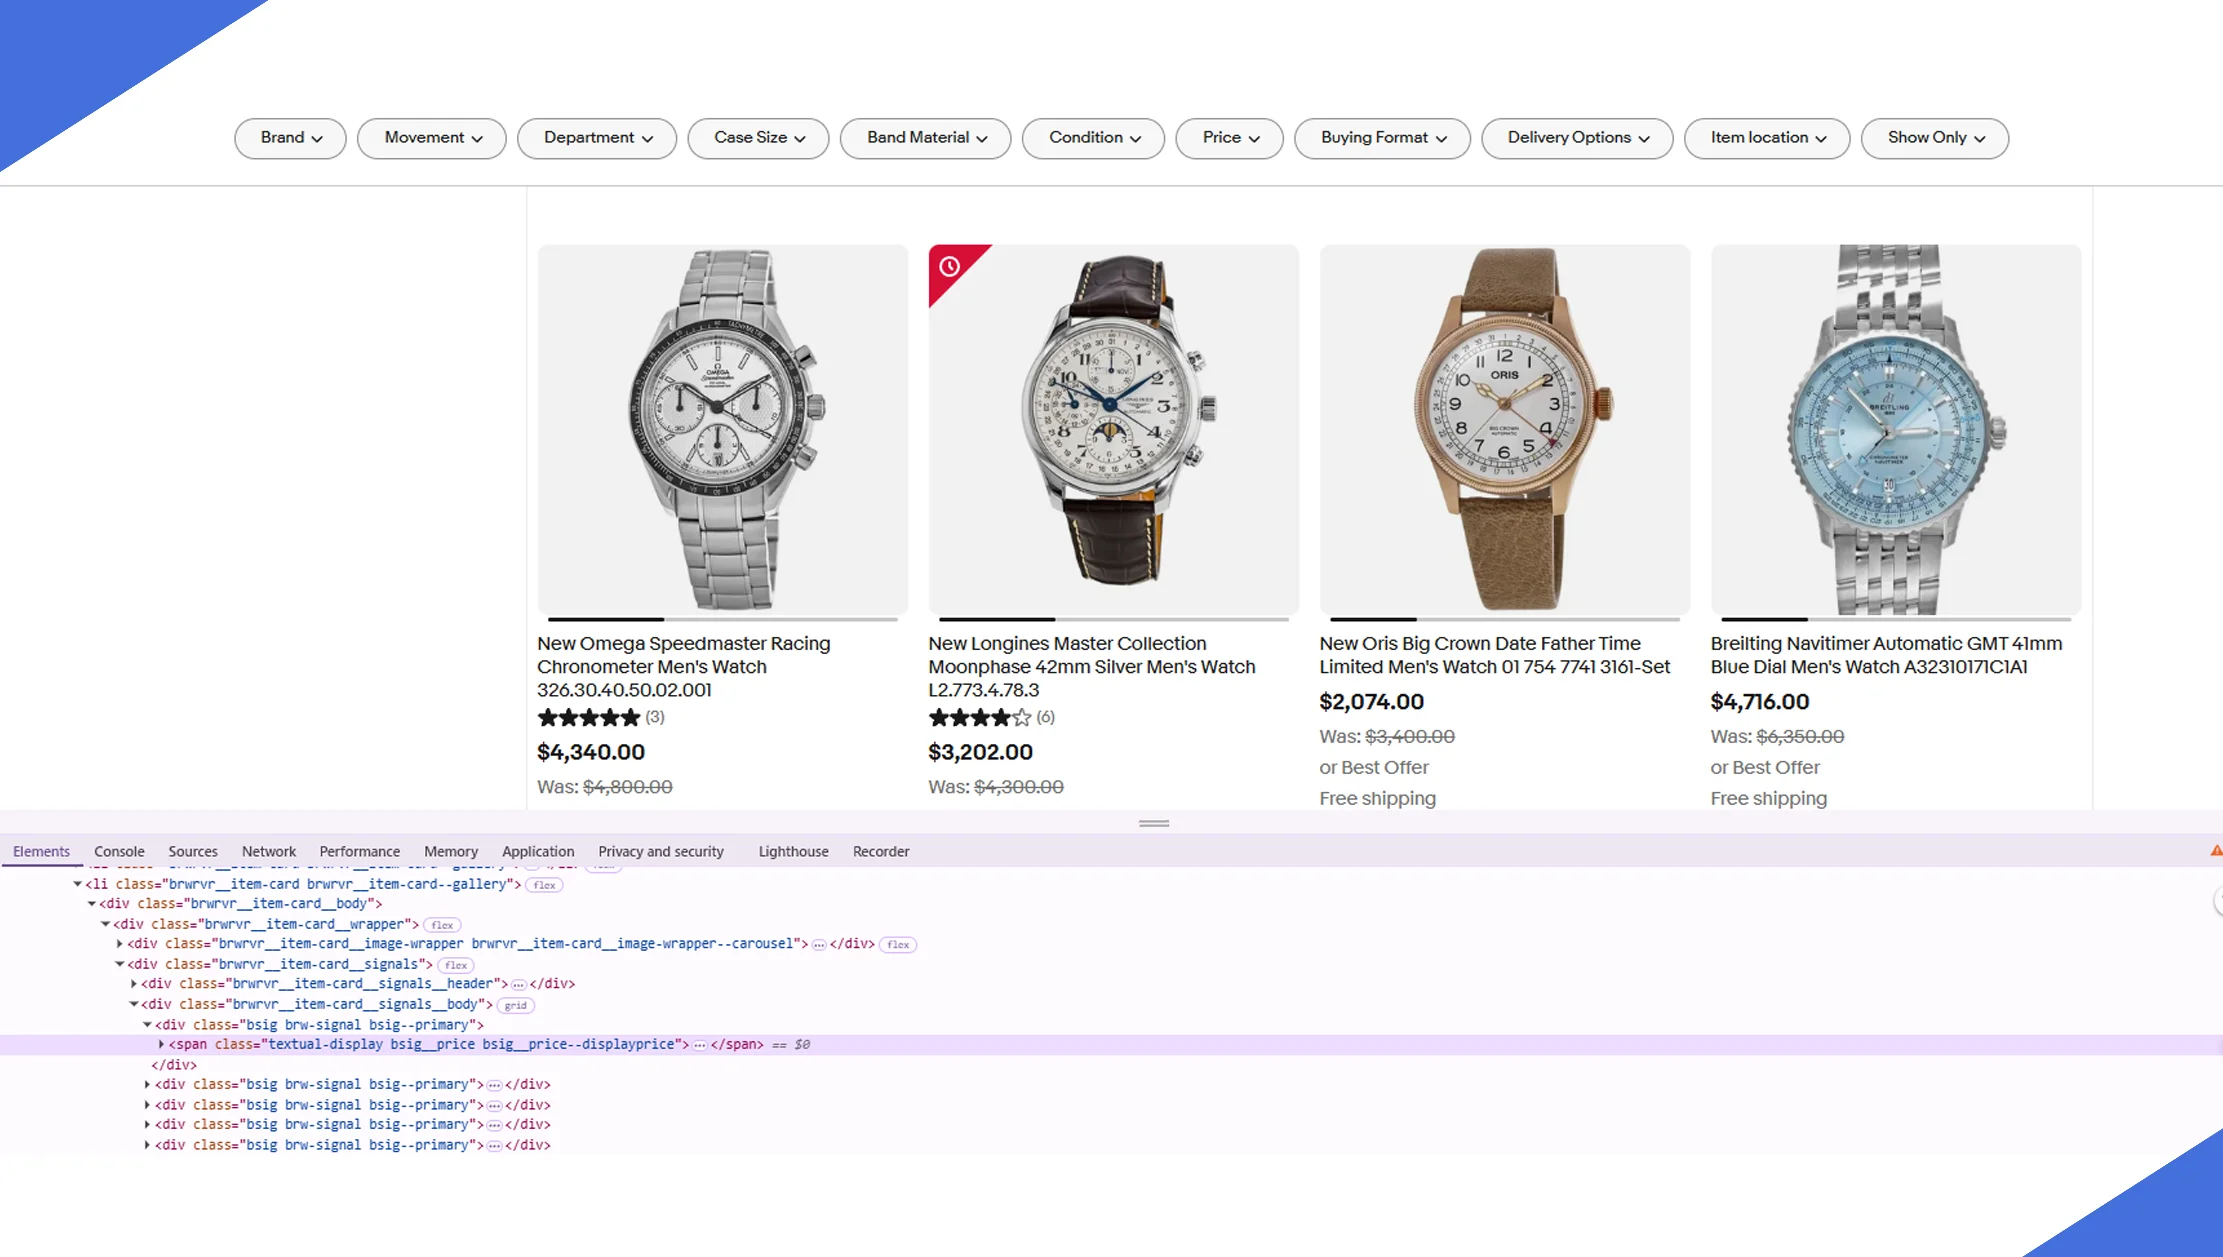Open Breitling Navitimer listing title link

pyautogui.click(x=1885, y=655)
